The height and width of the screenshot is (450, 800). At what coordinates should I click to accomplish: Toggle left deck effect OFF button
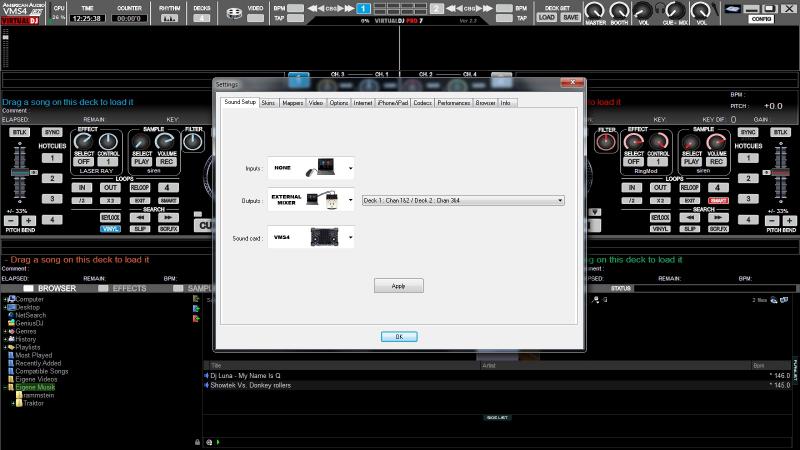[x=83, y=162]
